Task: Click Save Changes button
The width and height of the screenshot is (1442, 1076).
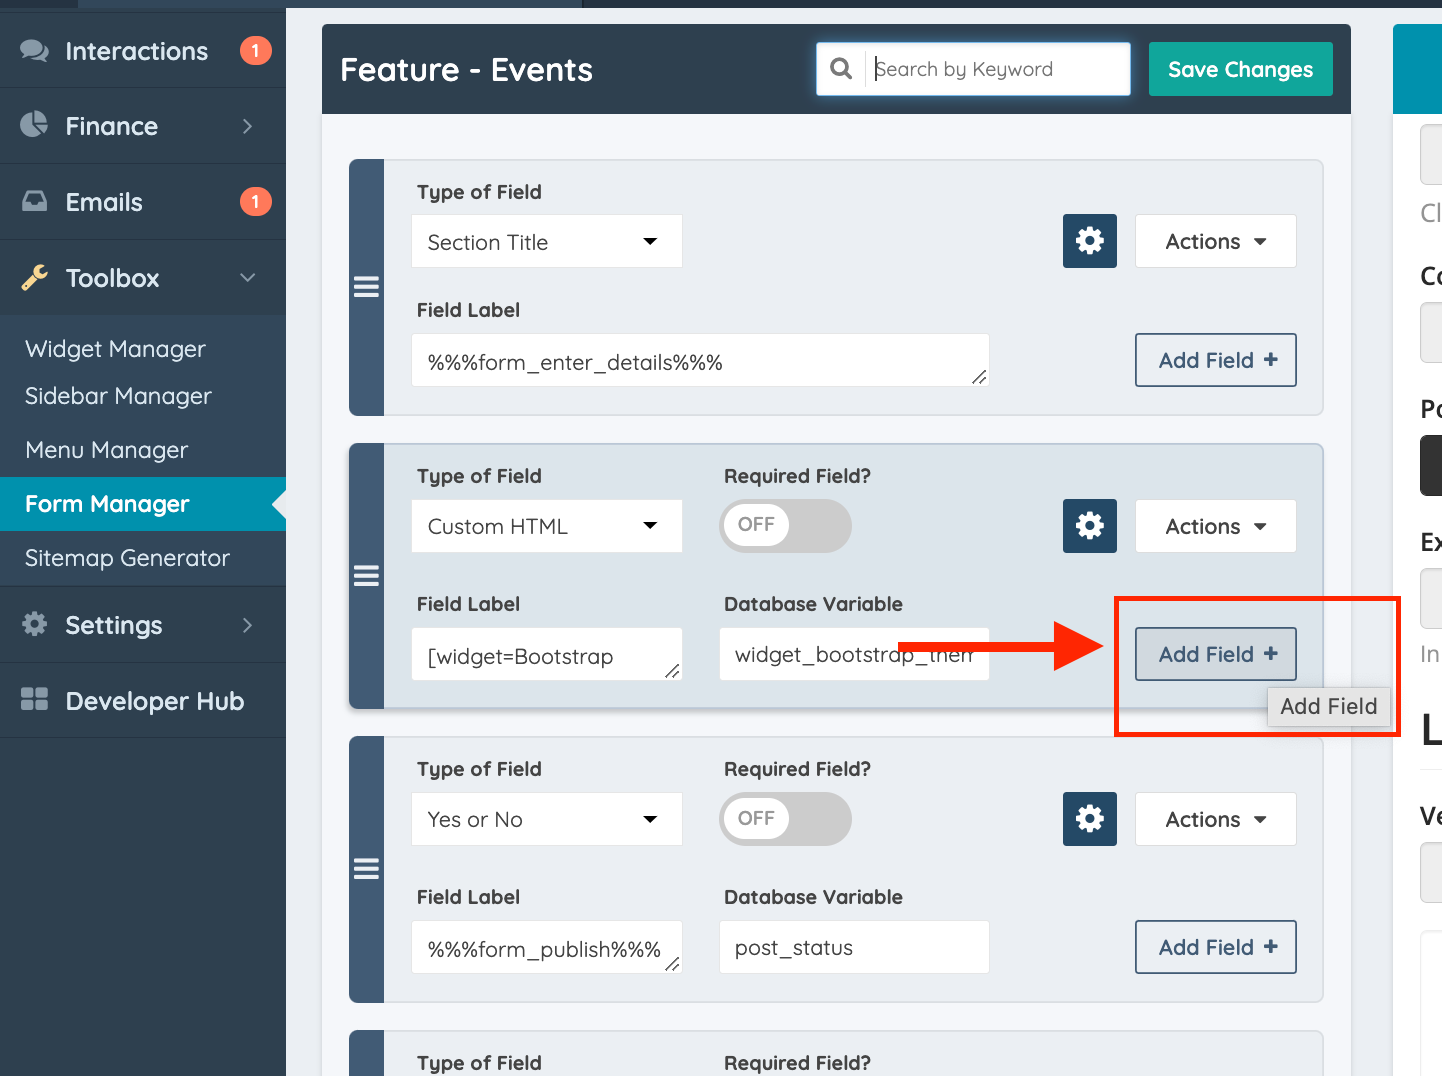Action: pyautogui.click(x=1240, y=69)
